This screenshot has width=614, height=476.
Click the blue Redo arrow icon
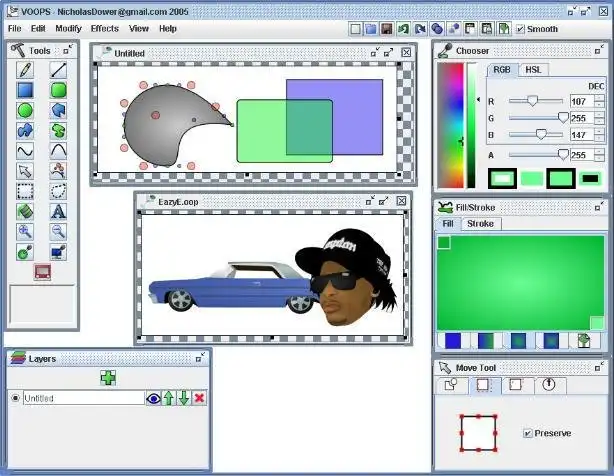420,29
